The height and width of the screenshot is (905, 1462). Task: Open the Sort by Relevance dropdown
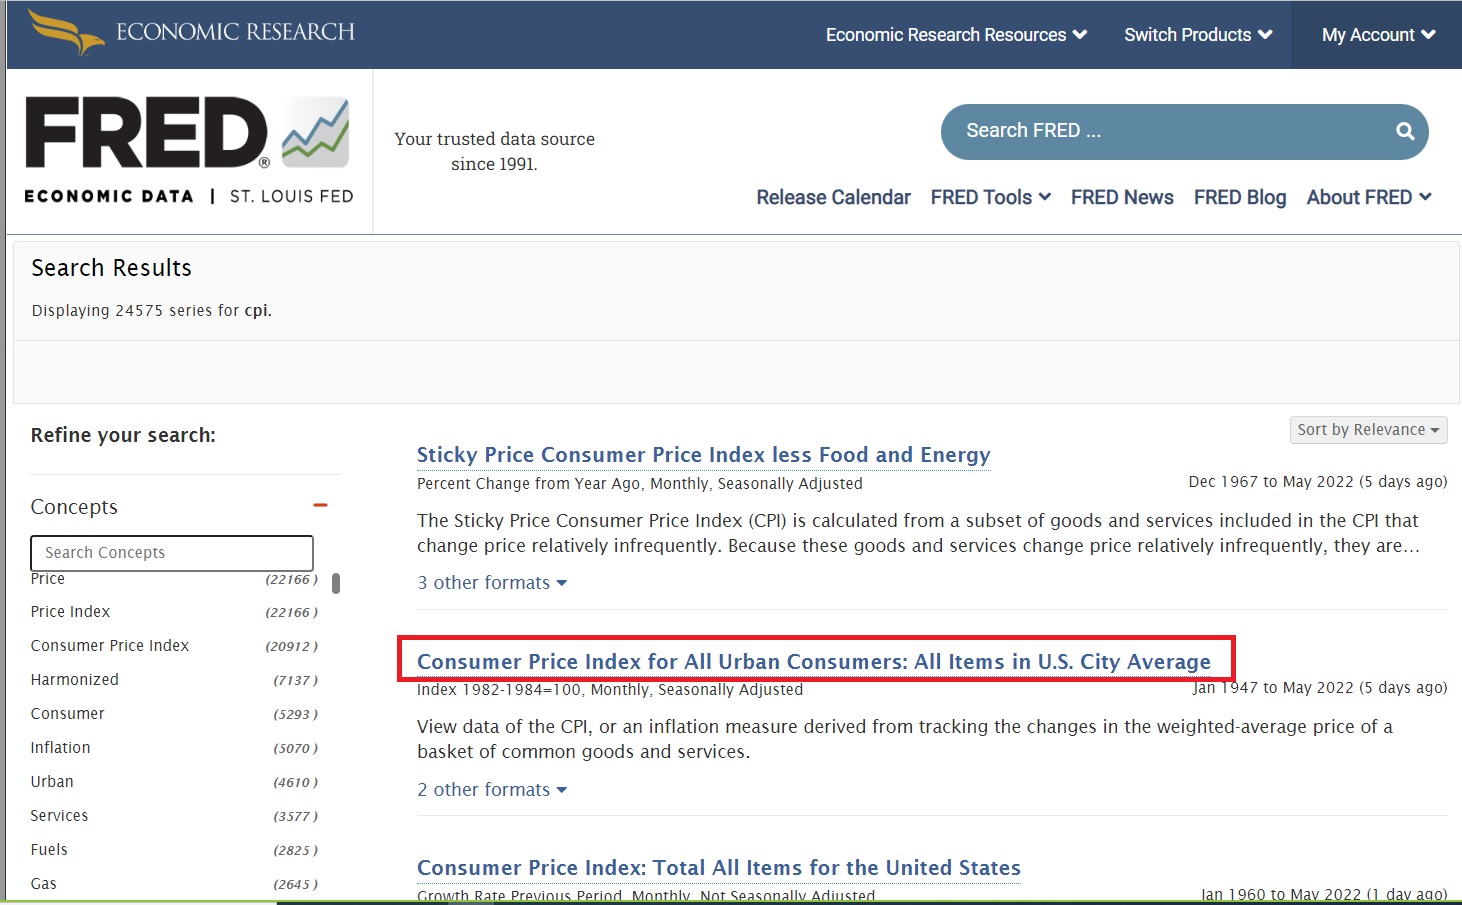coord(1367,430)
